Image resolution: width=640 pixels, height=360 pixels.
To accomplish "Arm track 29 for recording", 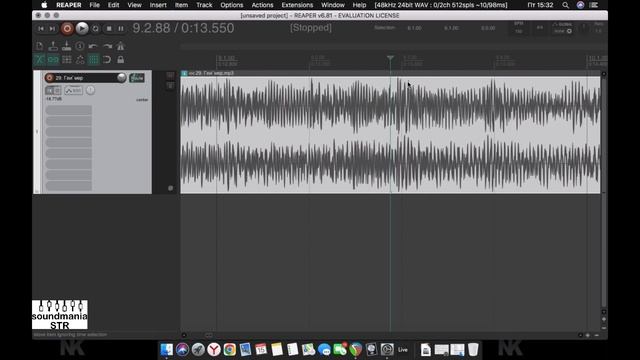I will [50, 78].
